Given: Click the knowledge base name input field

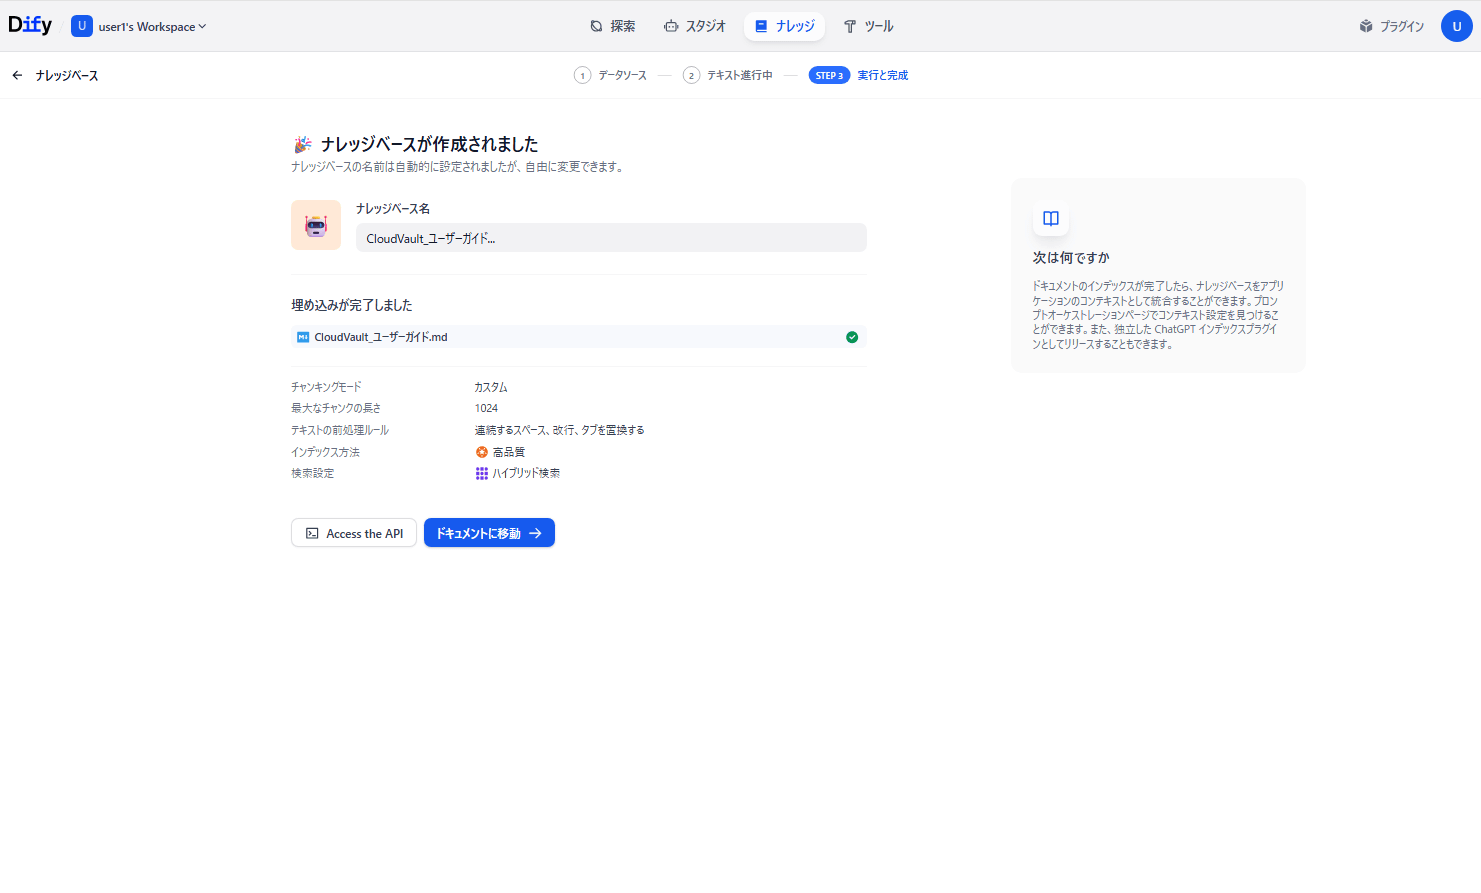Looking at the screenshot, I should [610, 238].
